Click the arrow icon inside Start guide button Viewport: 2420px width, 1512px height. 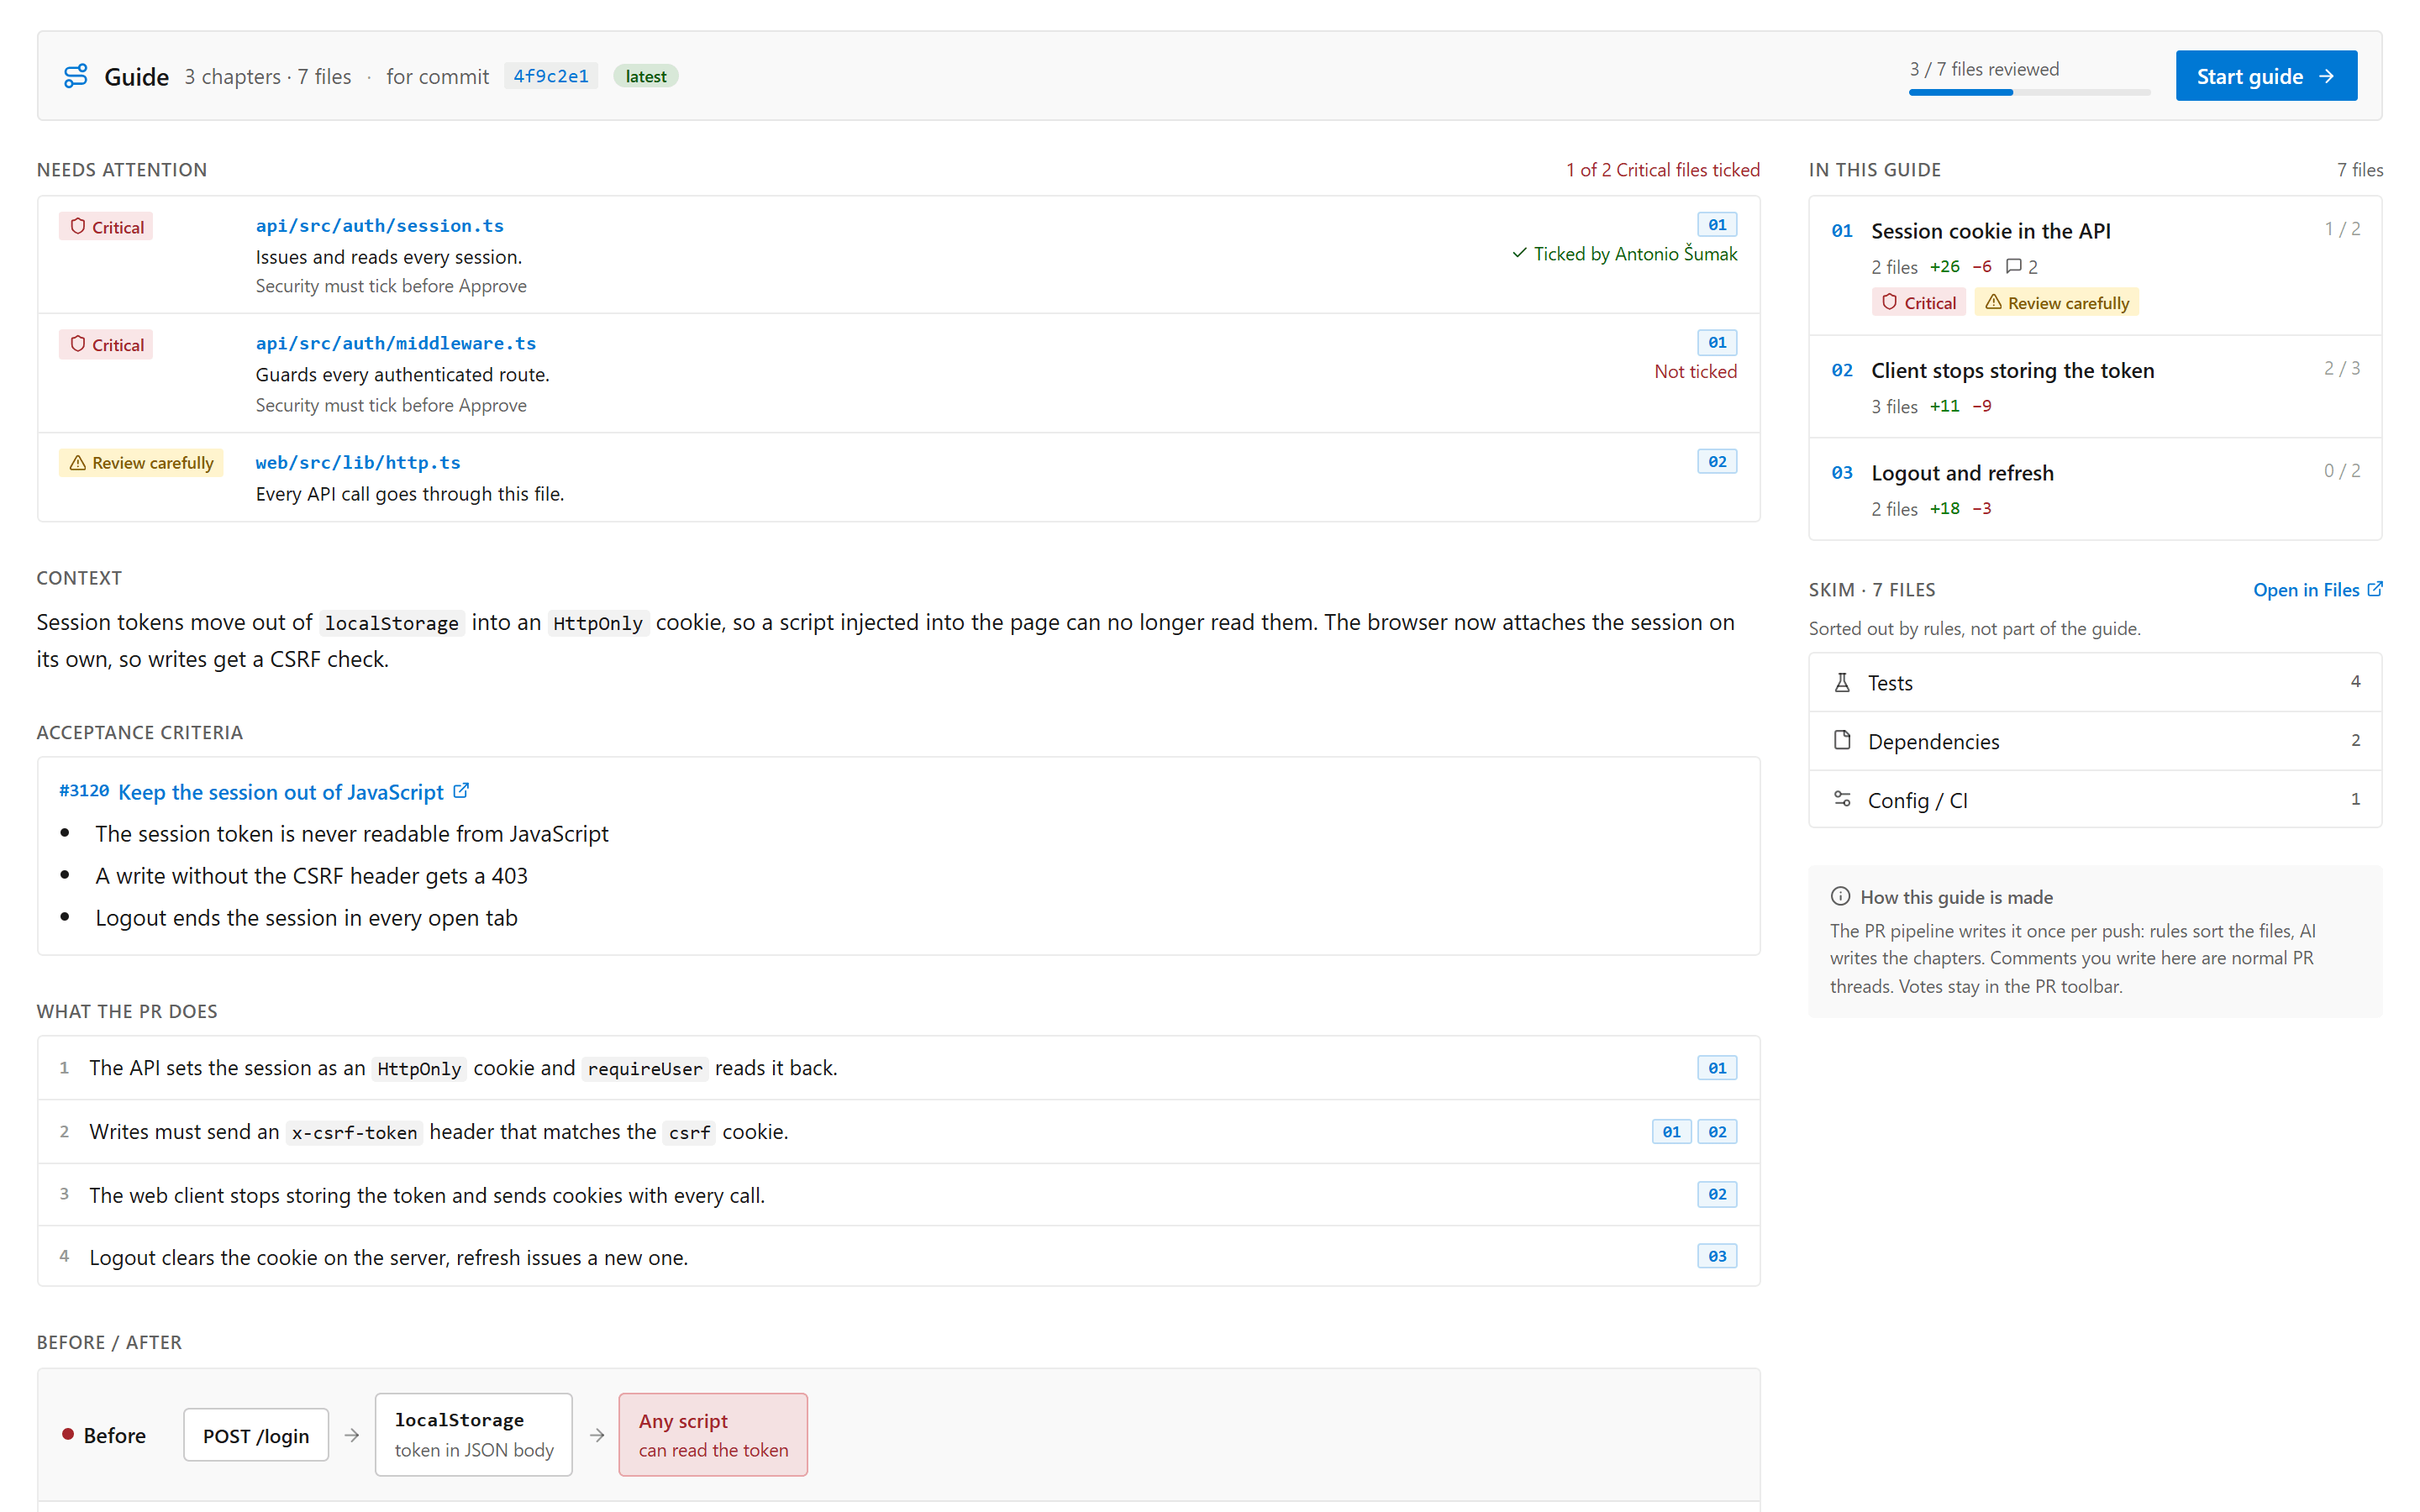point(2326,76)
